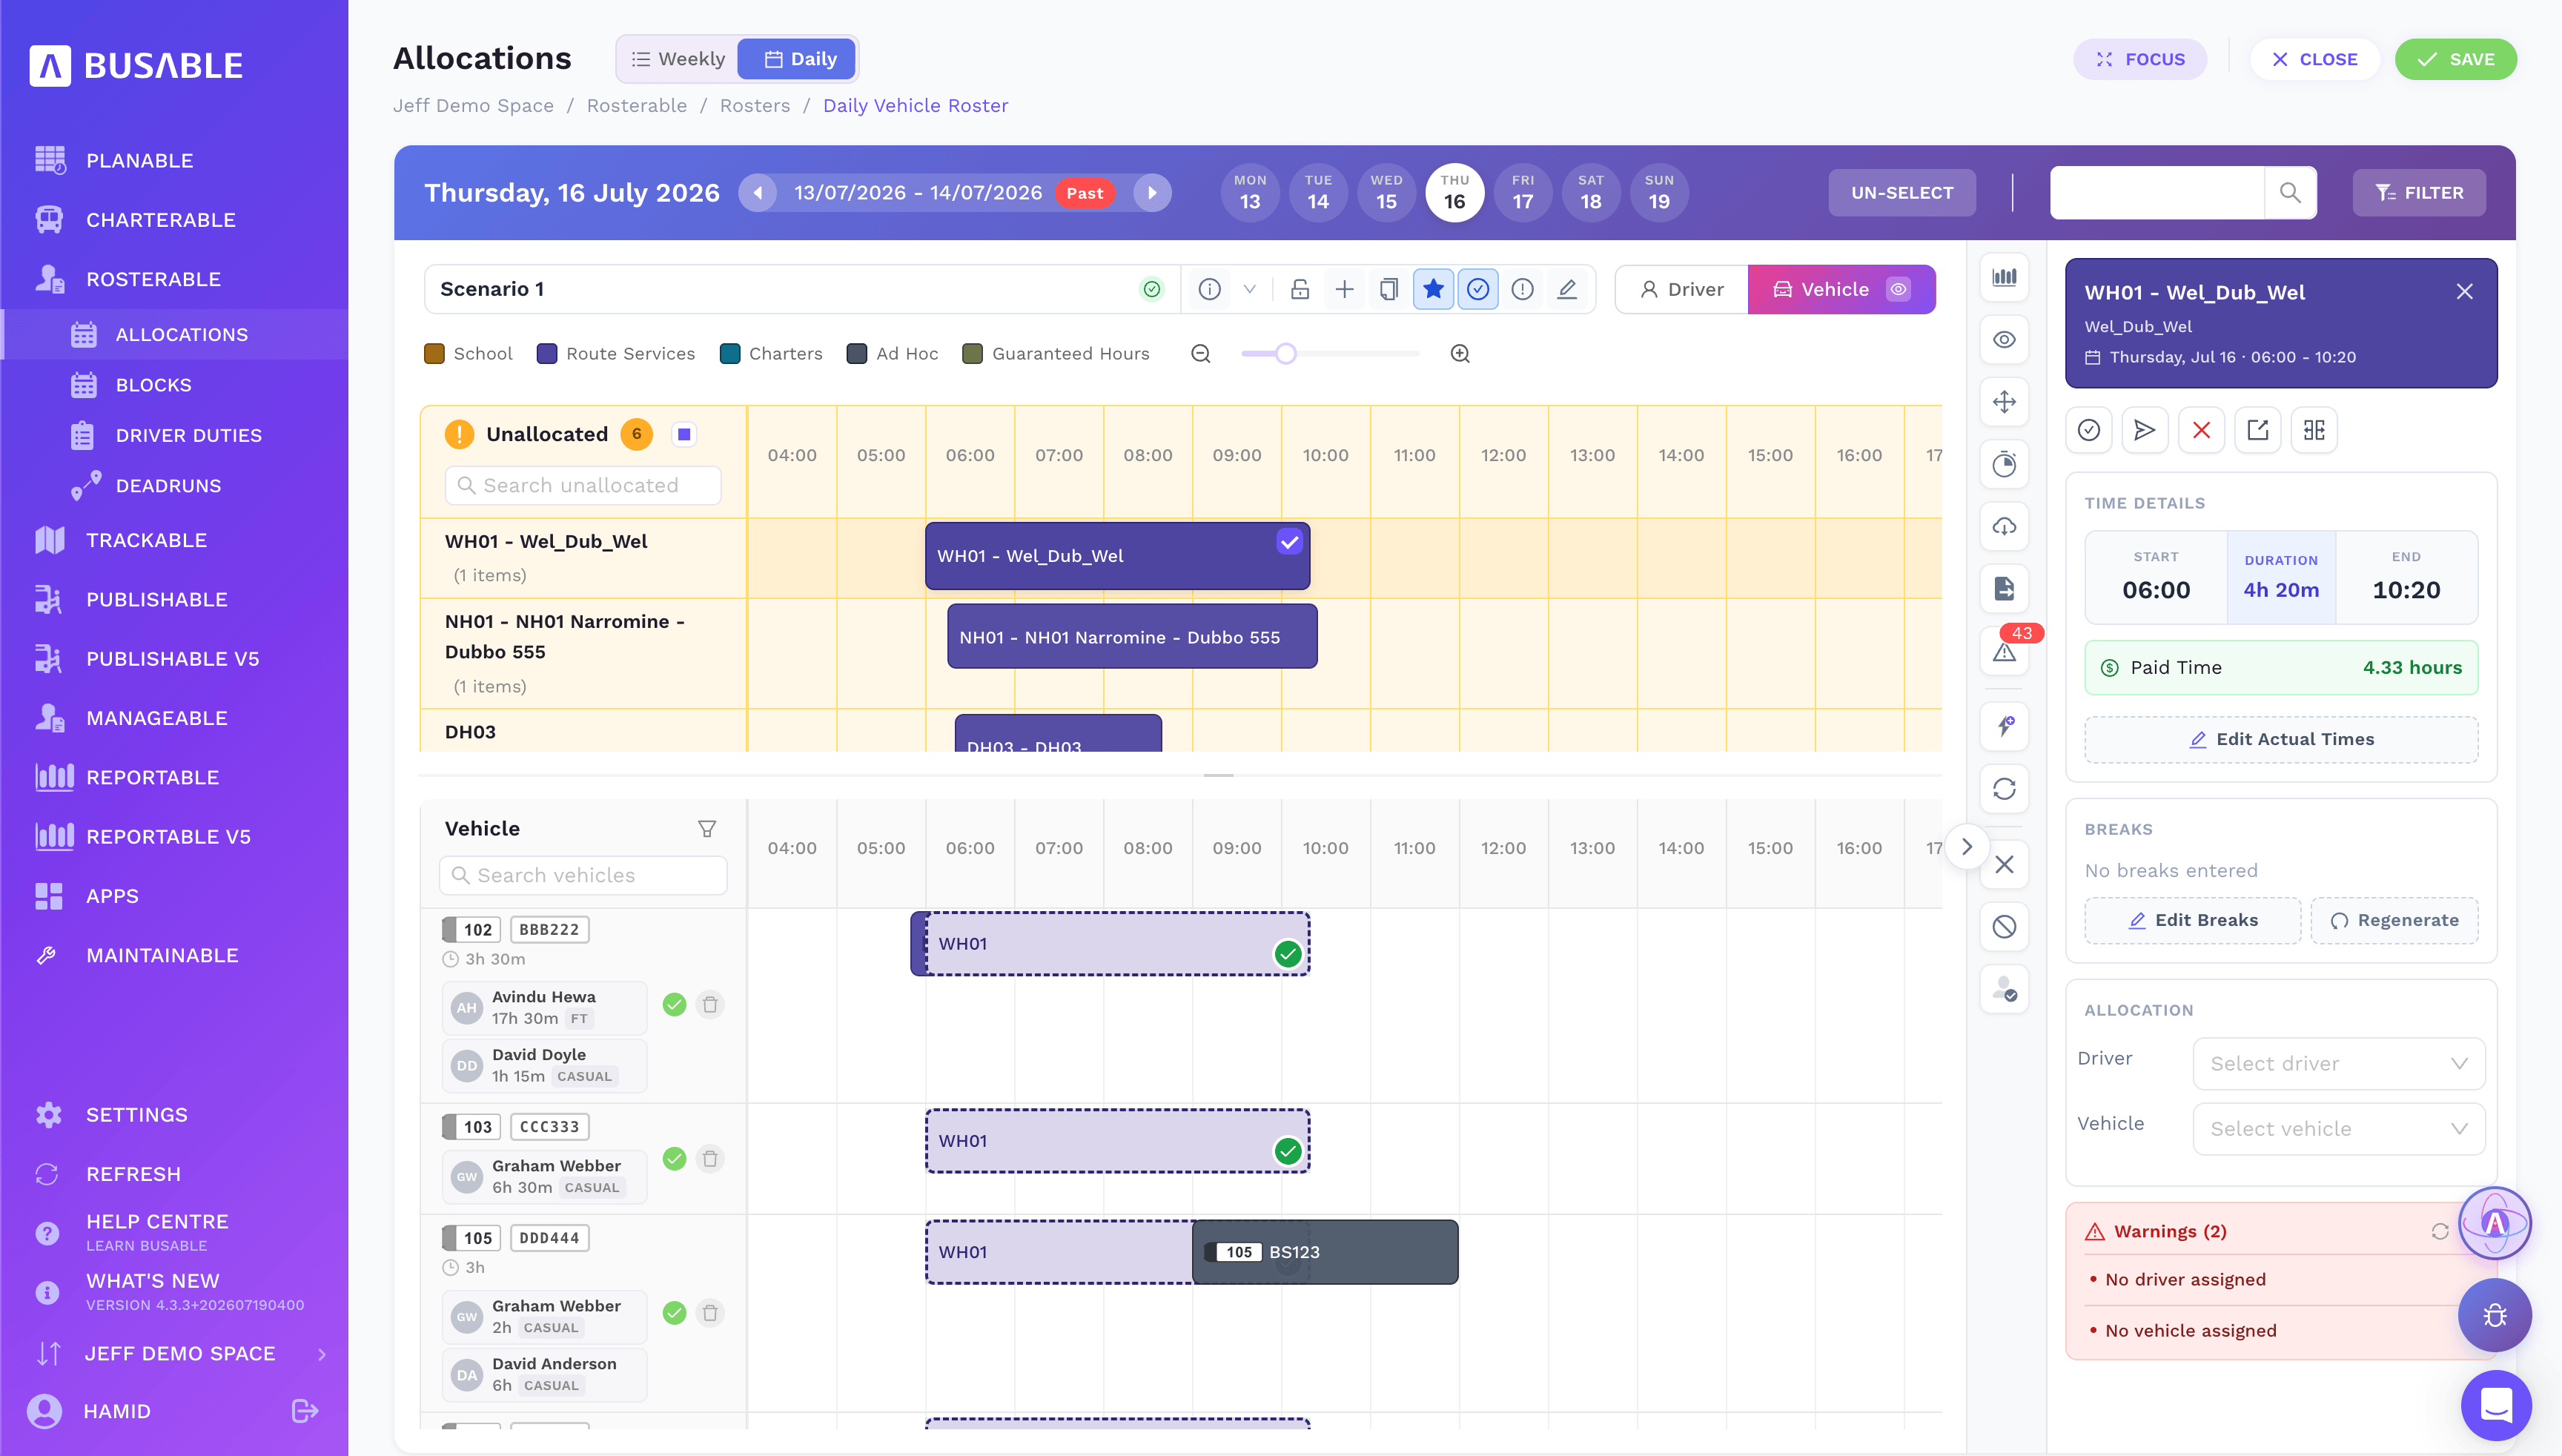Click the pencil edit scenario icon
This screenshot has width=2562, height=1456.
pos(1567,290)
